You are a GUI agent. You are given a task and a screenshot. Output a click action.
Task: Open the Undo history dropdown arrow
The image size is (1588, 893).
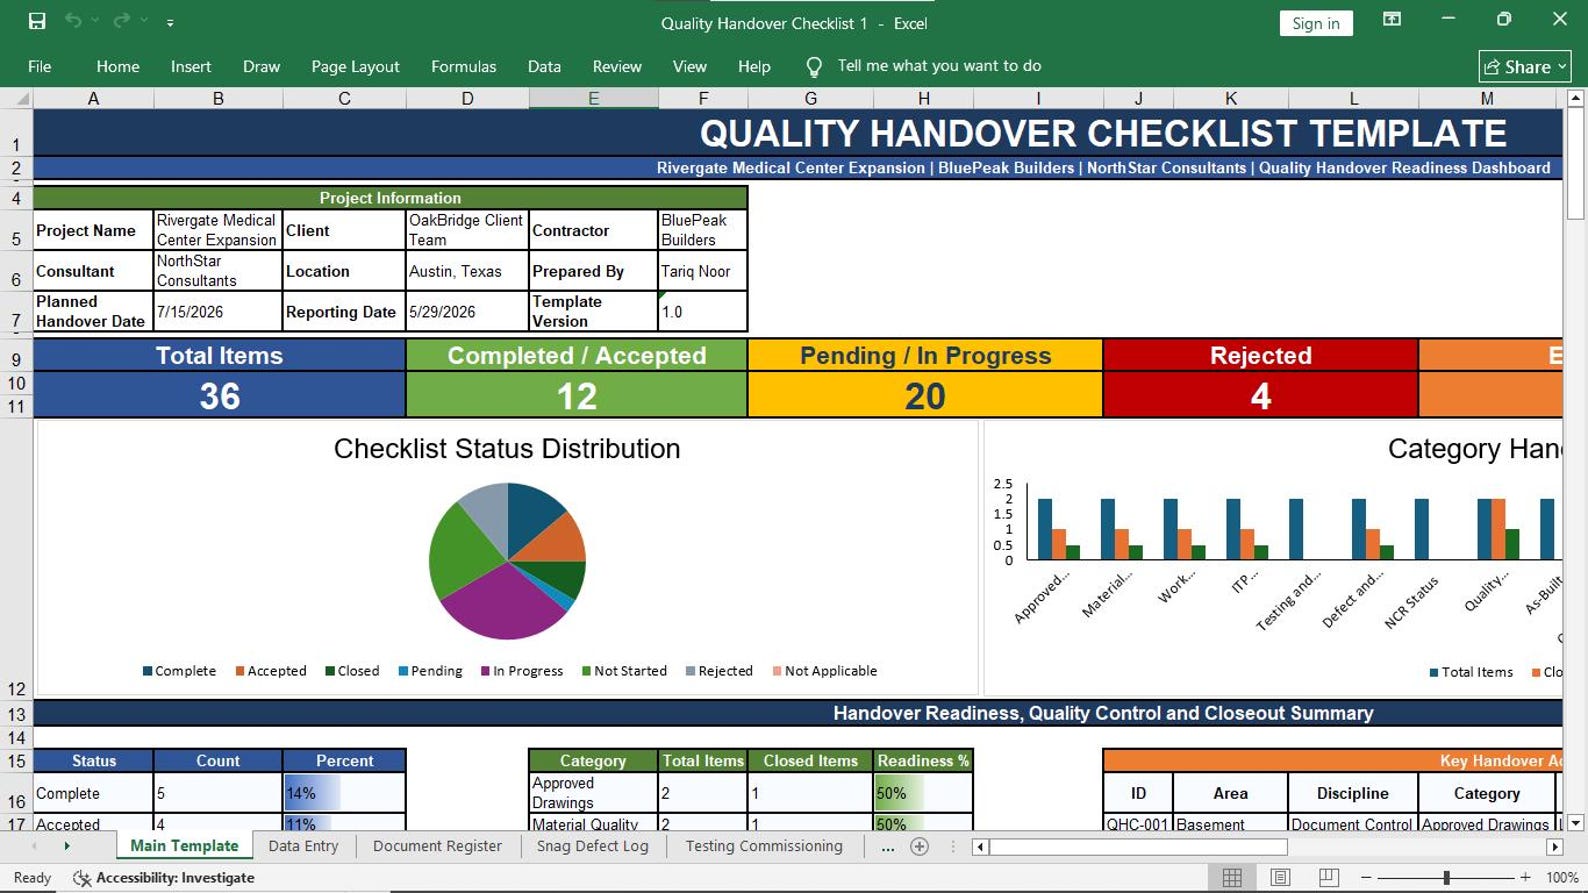(x=95, y=21)
